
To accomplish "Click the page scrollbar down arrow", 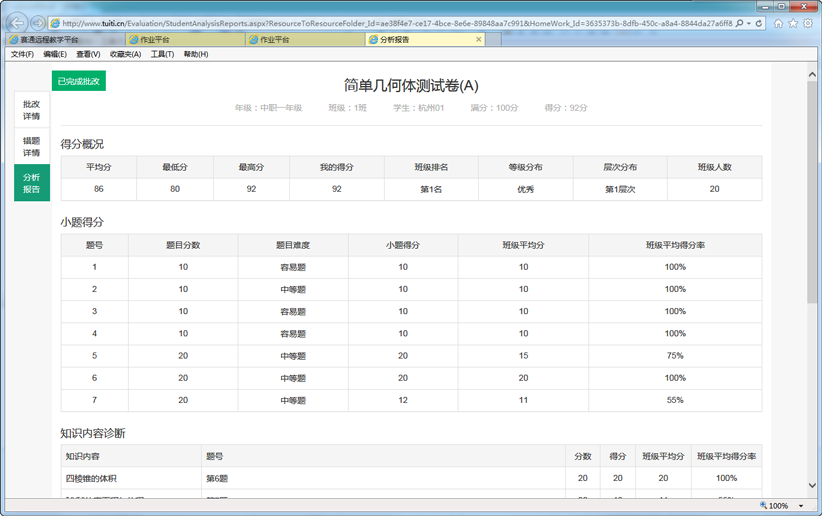I will coord(813,486).
